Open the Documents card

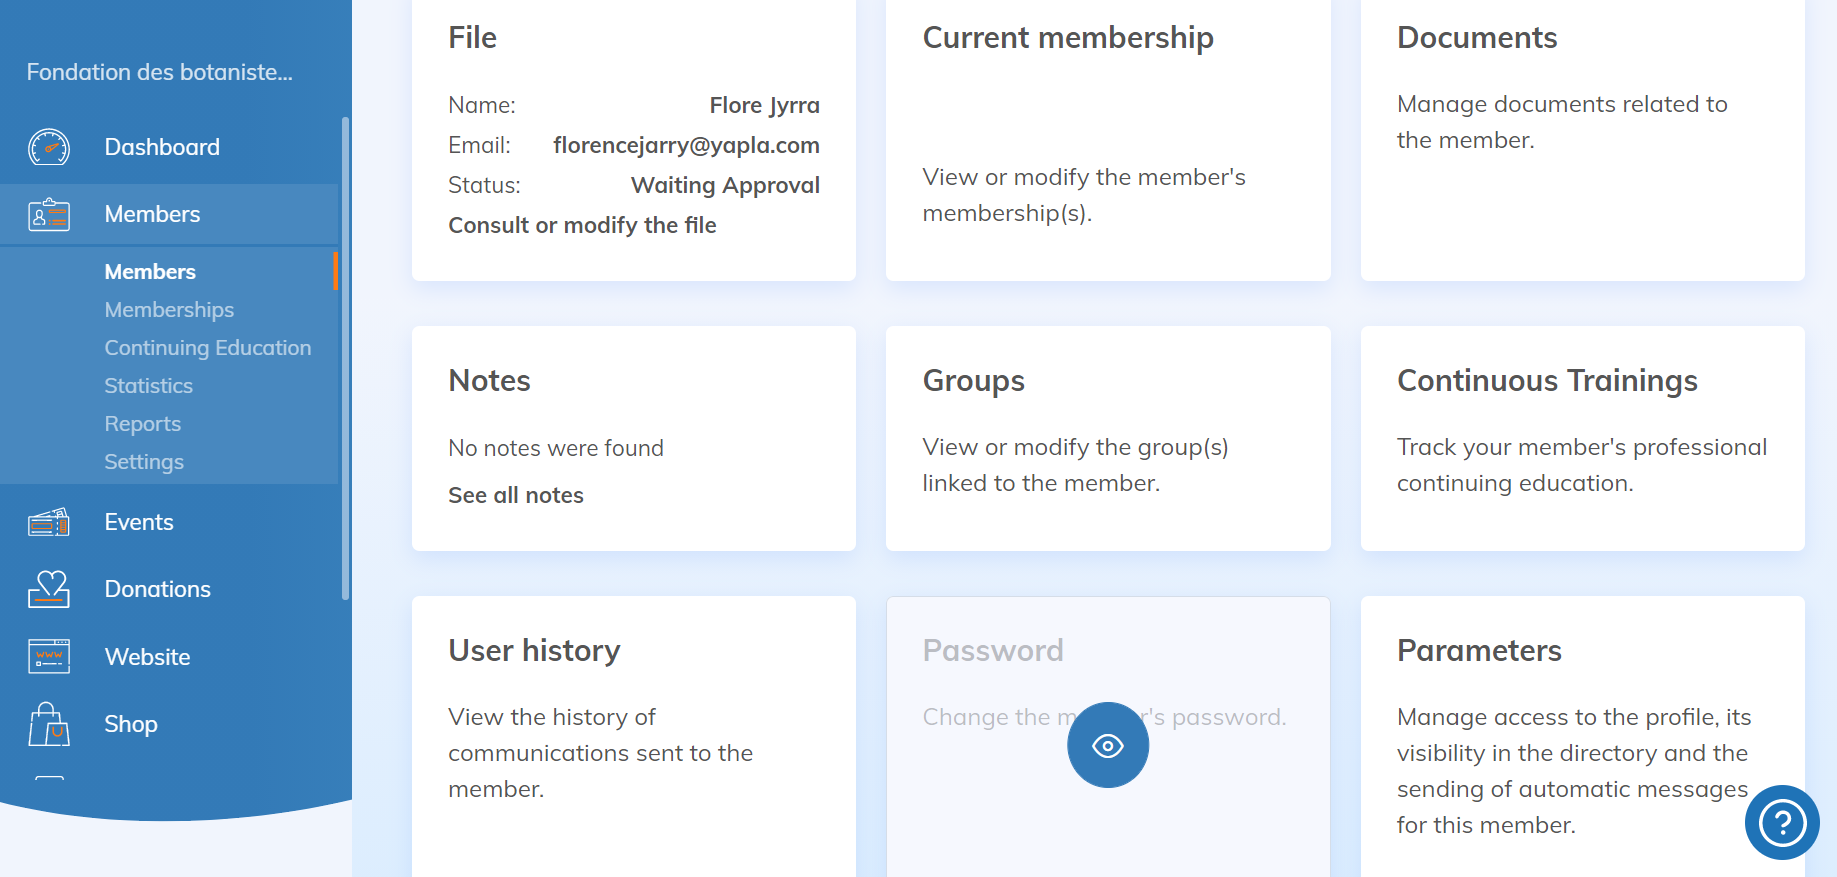[1581, 140]
